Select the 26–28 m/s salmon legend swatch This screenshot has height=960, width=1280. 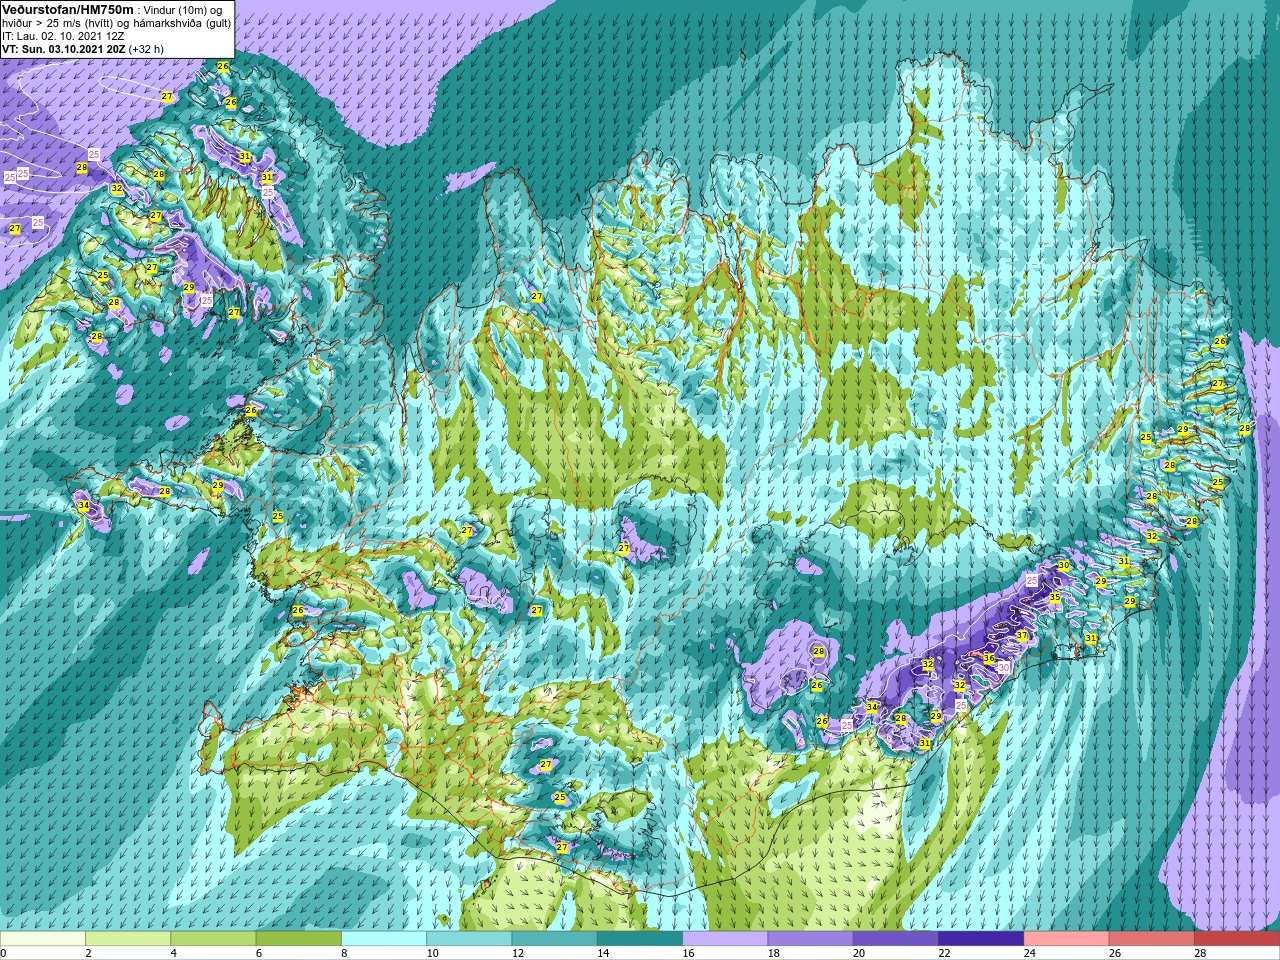pos(1151,939)
